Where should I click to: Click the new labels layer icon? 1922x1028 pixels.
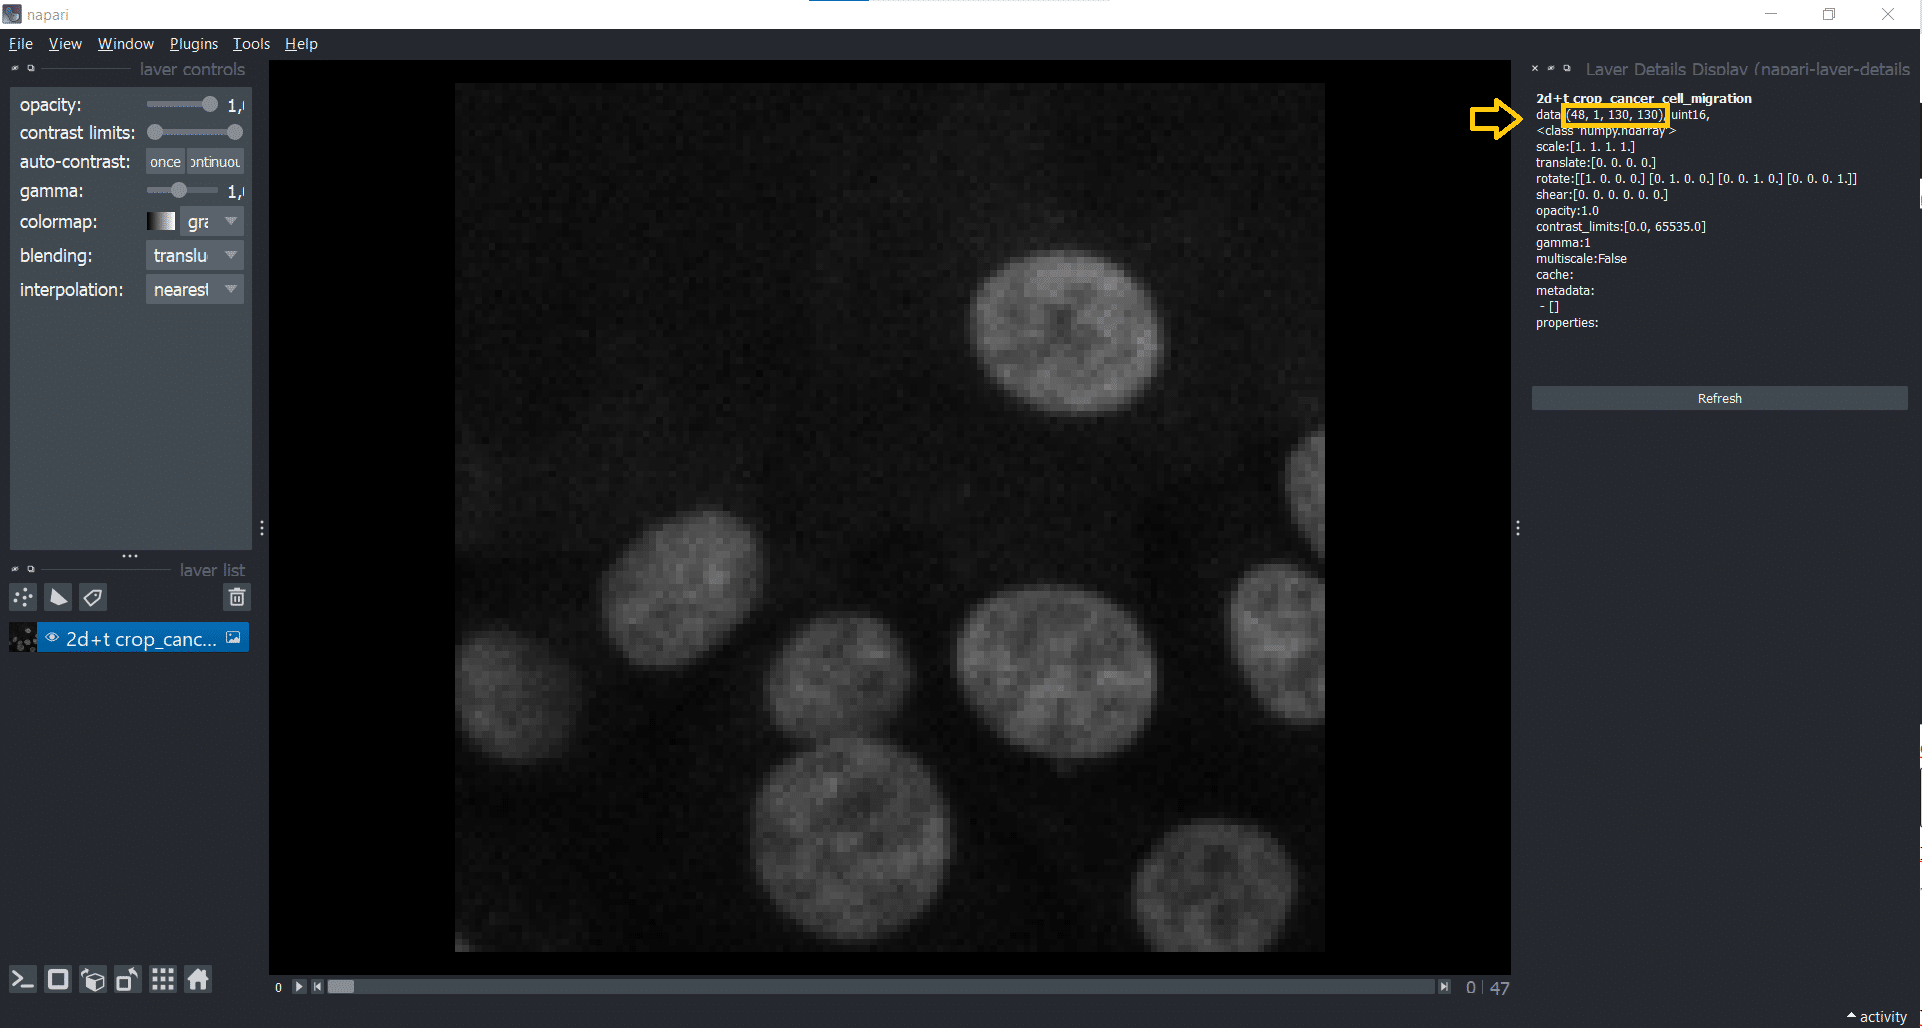coord(93,598)
